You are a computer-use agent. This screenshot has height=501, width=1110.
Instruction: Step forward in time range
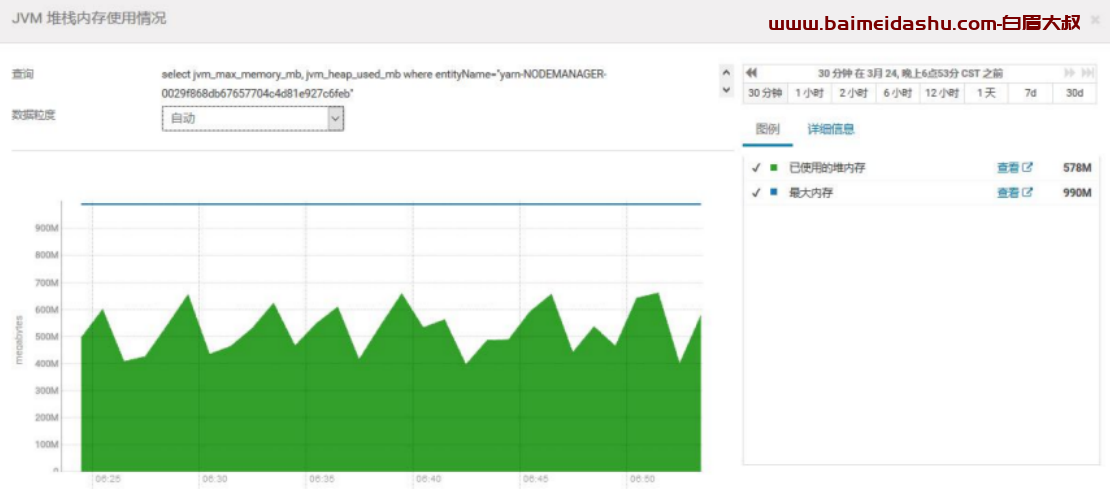1070,73
